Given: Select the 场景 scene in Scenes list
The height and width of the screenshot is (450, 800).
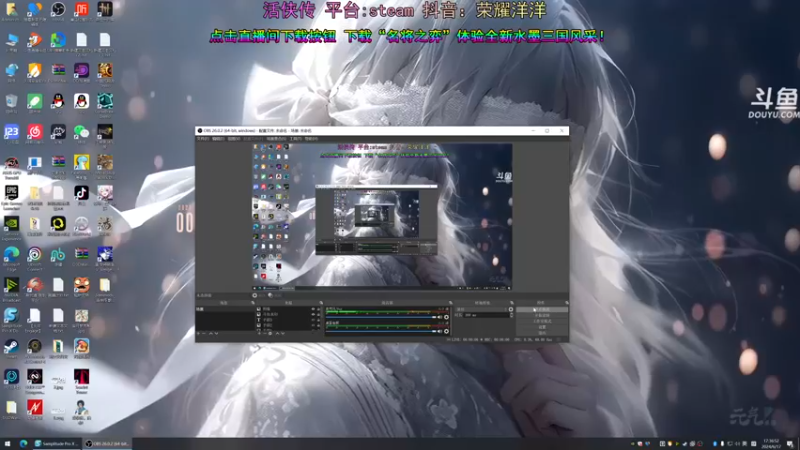Looking at the screenshot, I should pos(225,309).
